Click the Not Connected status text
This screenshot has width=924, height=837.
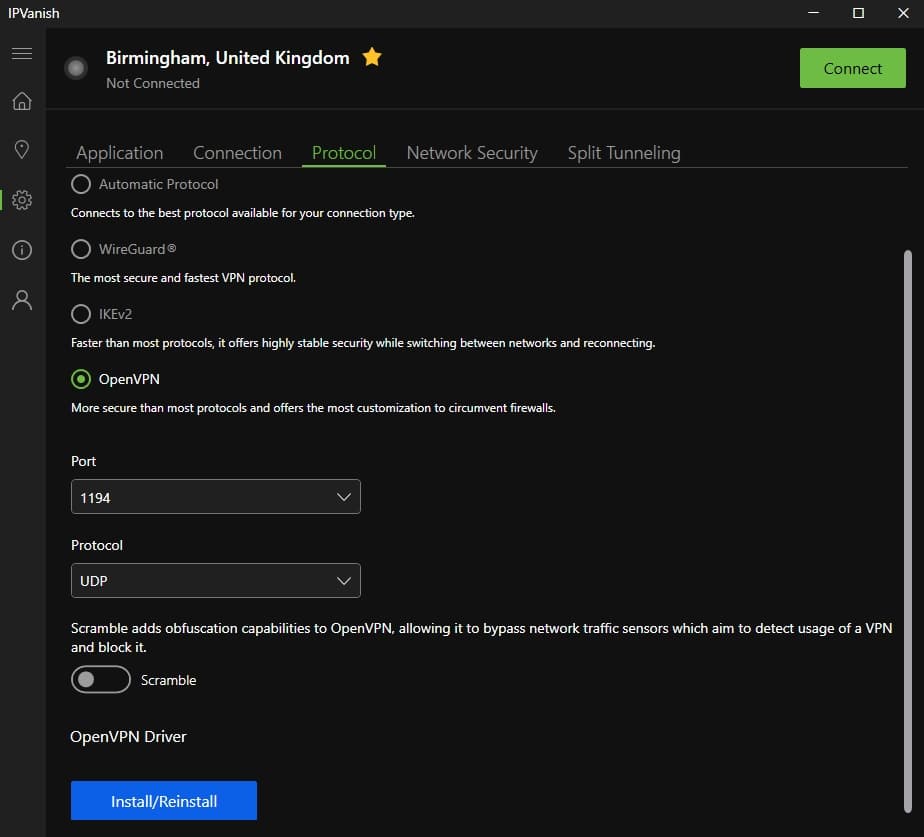[153, 83]
